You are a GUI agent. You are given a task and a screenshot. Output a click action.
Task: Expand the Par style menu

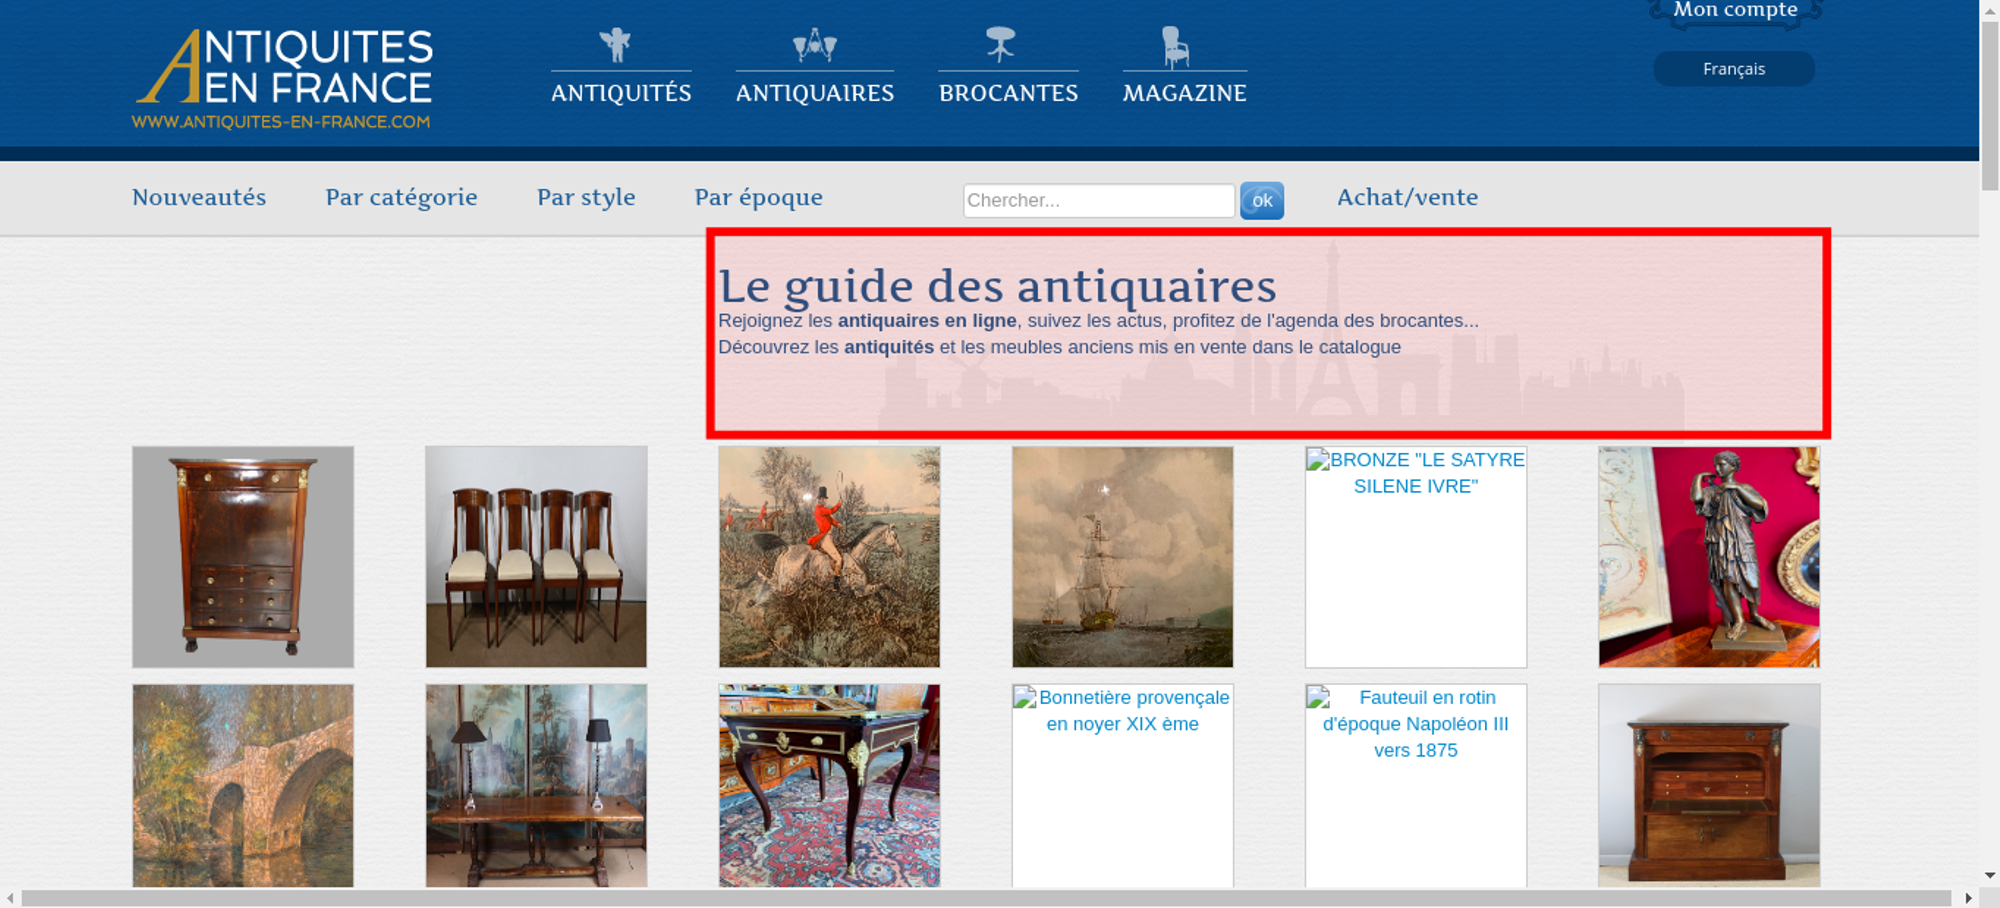point(586,198)
